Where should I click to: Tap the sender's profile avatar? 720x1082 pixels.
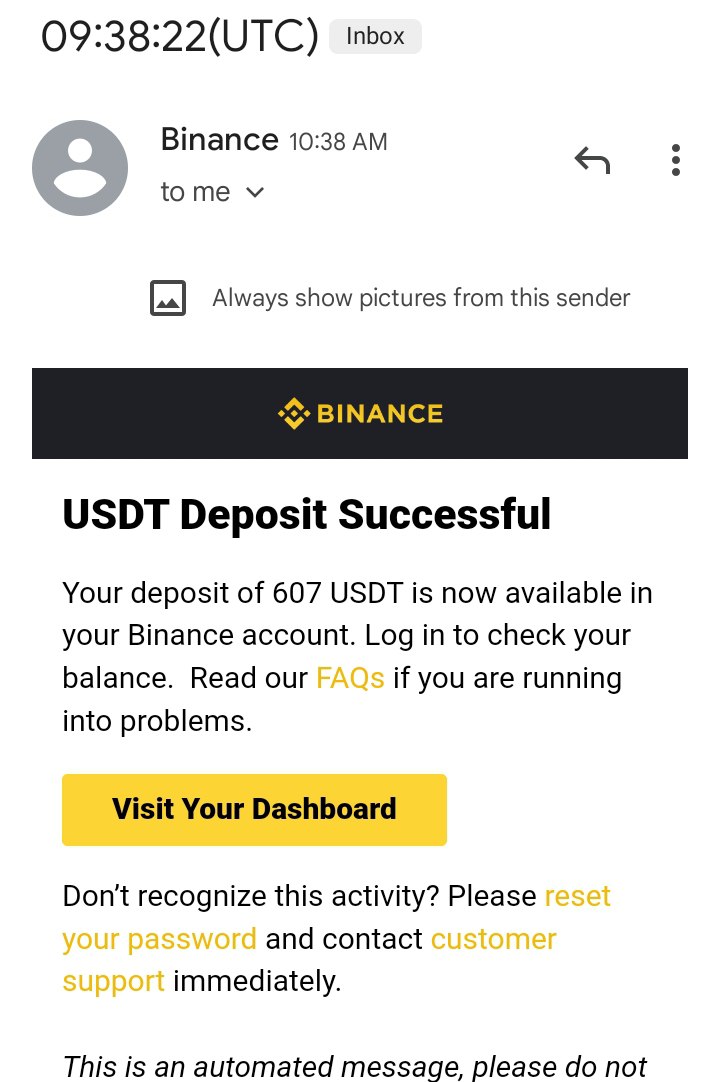tap(80, 168)
